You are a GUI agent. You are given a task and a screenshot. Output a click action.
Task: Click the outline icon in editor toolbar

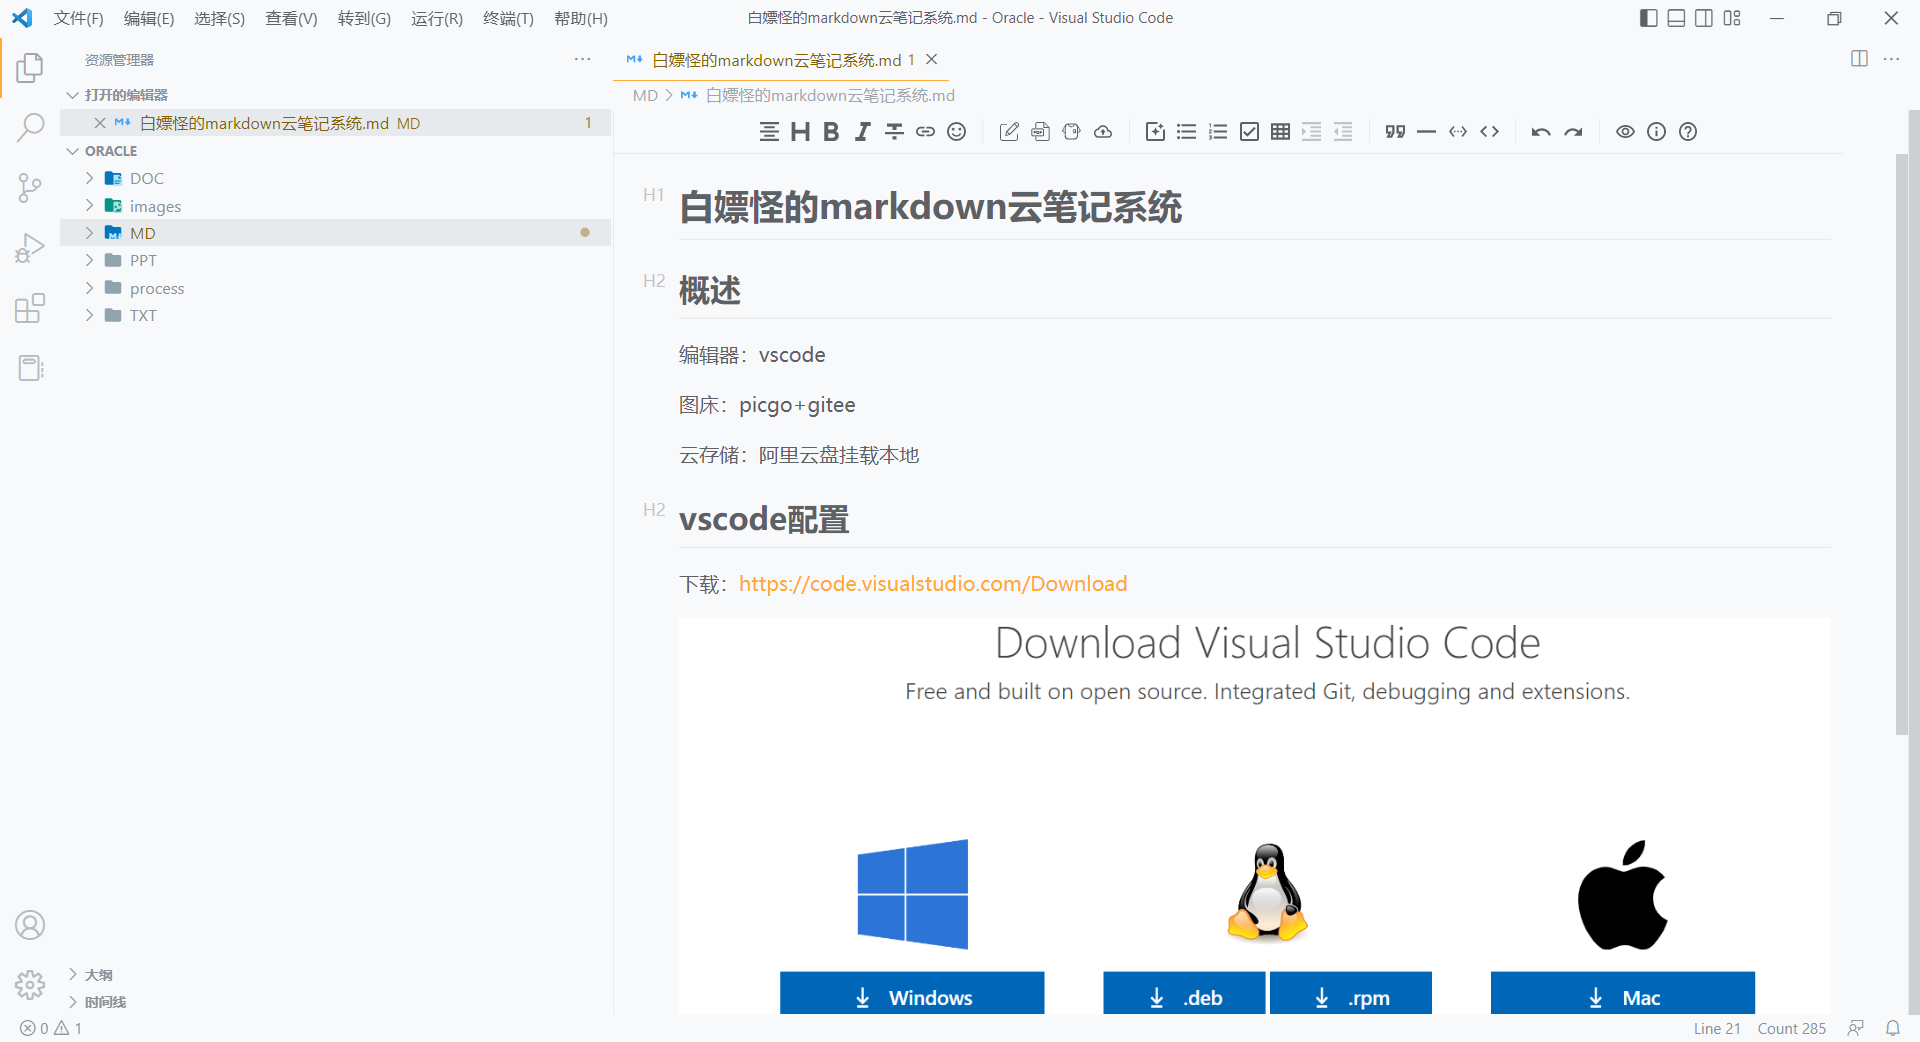[769, 132]
